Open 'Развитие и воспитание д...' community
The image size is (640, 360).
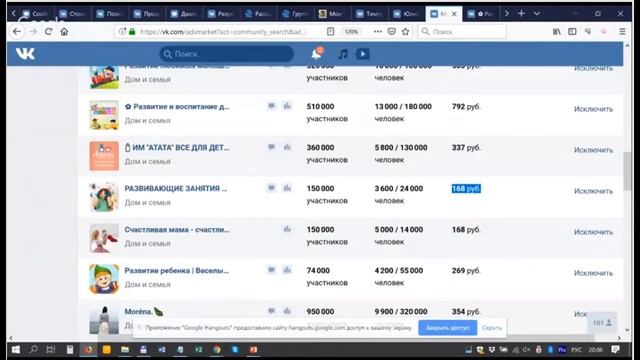(177, 107)
